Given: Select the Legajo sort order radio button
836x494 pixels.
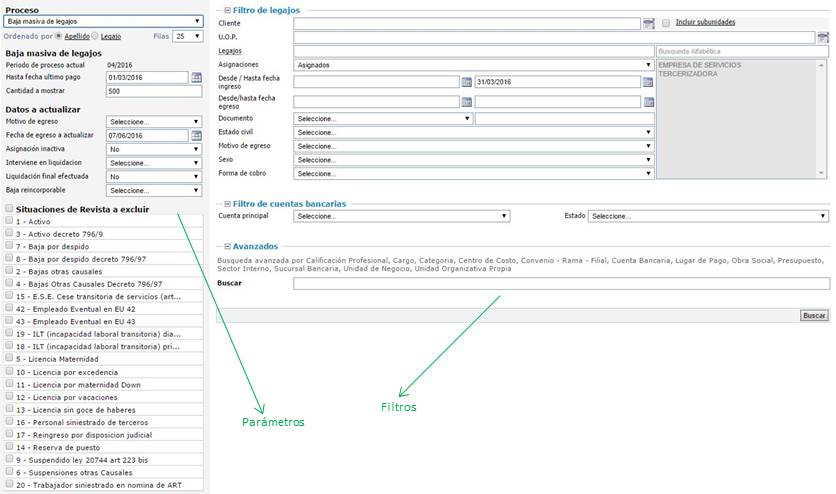Looking at the screenshot, I should [95, 36].
